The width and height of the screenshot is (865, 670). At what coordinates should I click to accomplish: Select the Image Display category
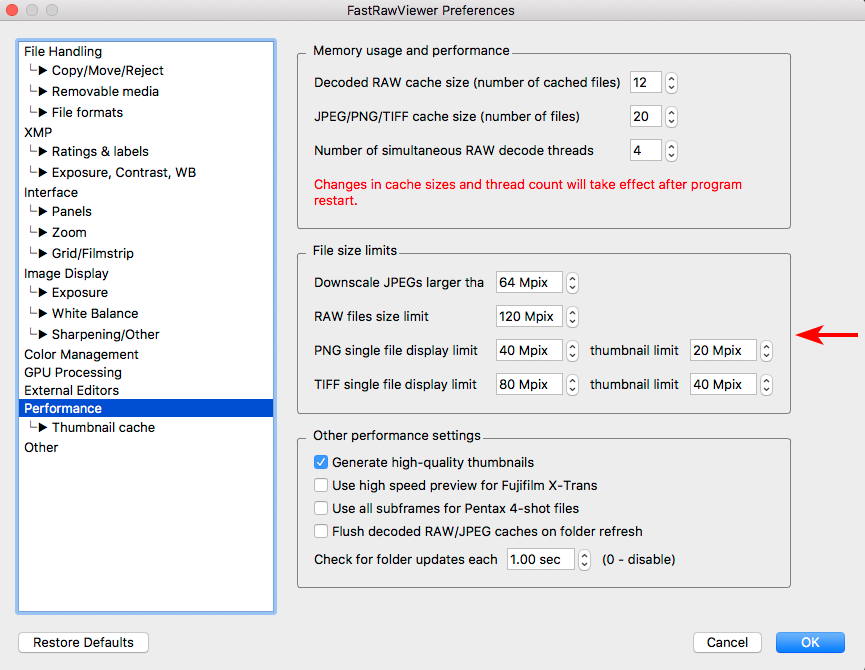click(66, 274)
